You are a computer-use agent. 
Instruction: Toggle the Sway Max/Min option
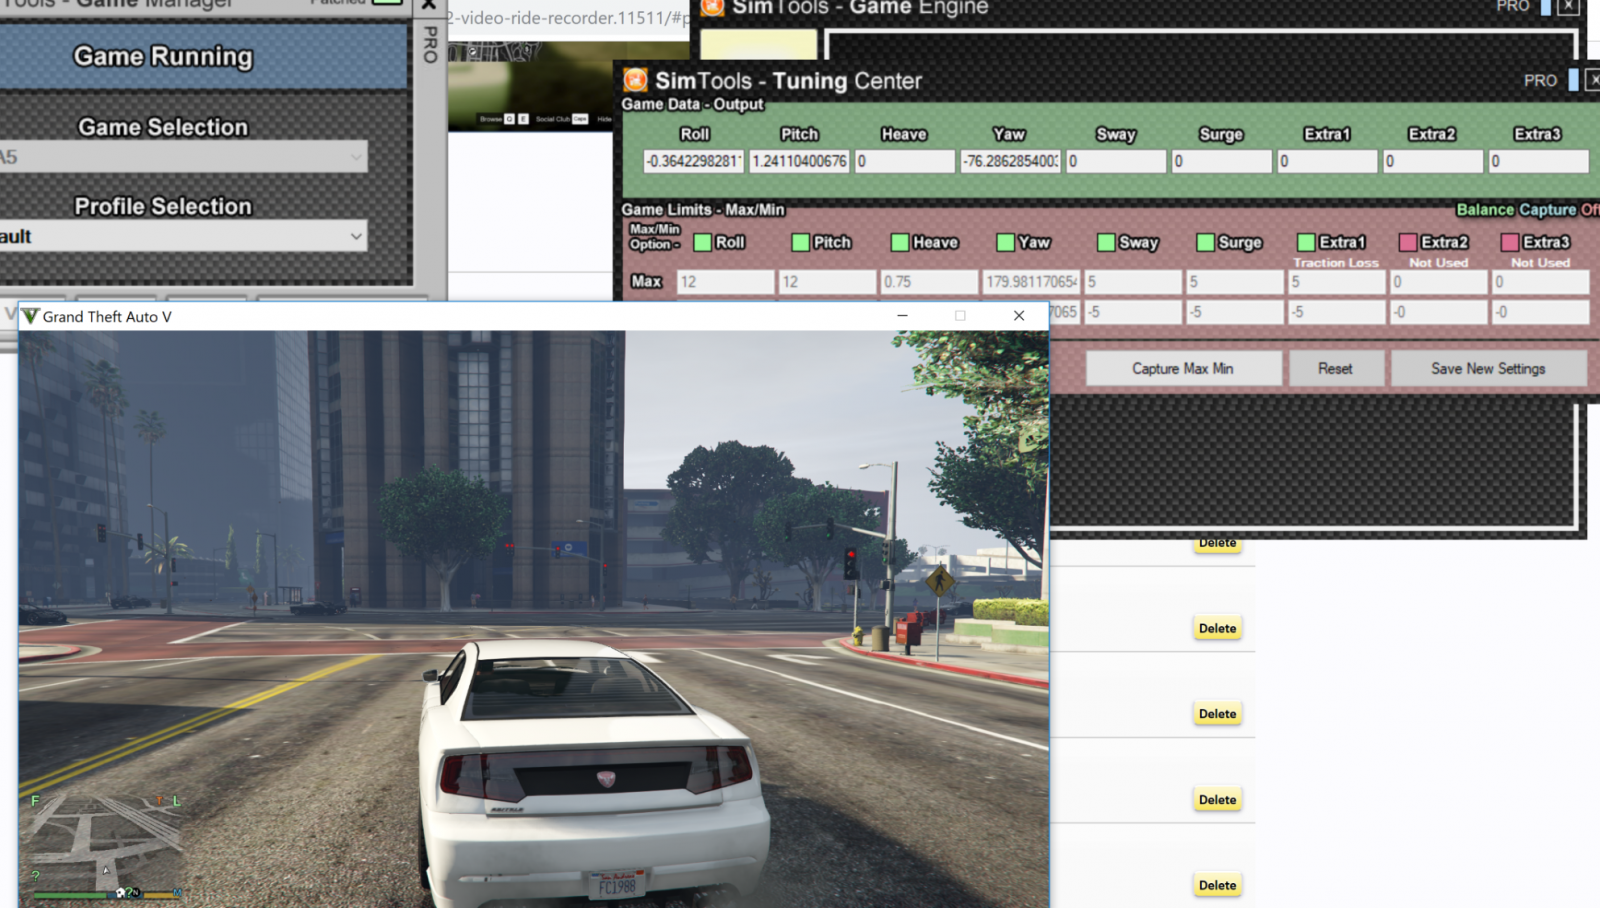1105,242
